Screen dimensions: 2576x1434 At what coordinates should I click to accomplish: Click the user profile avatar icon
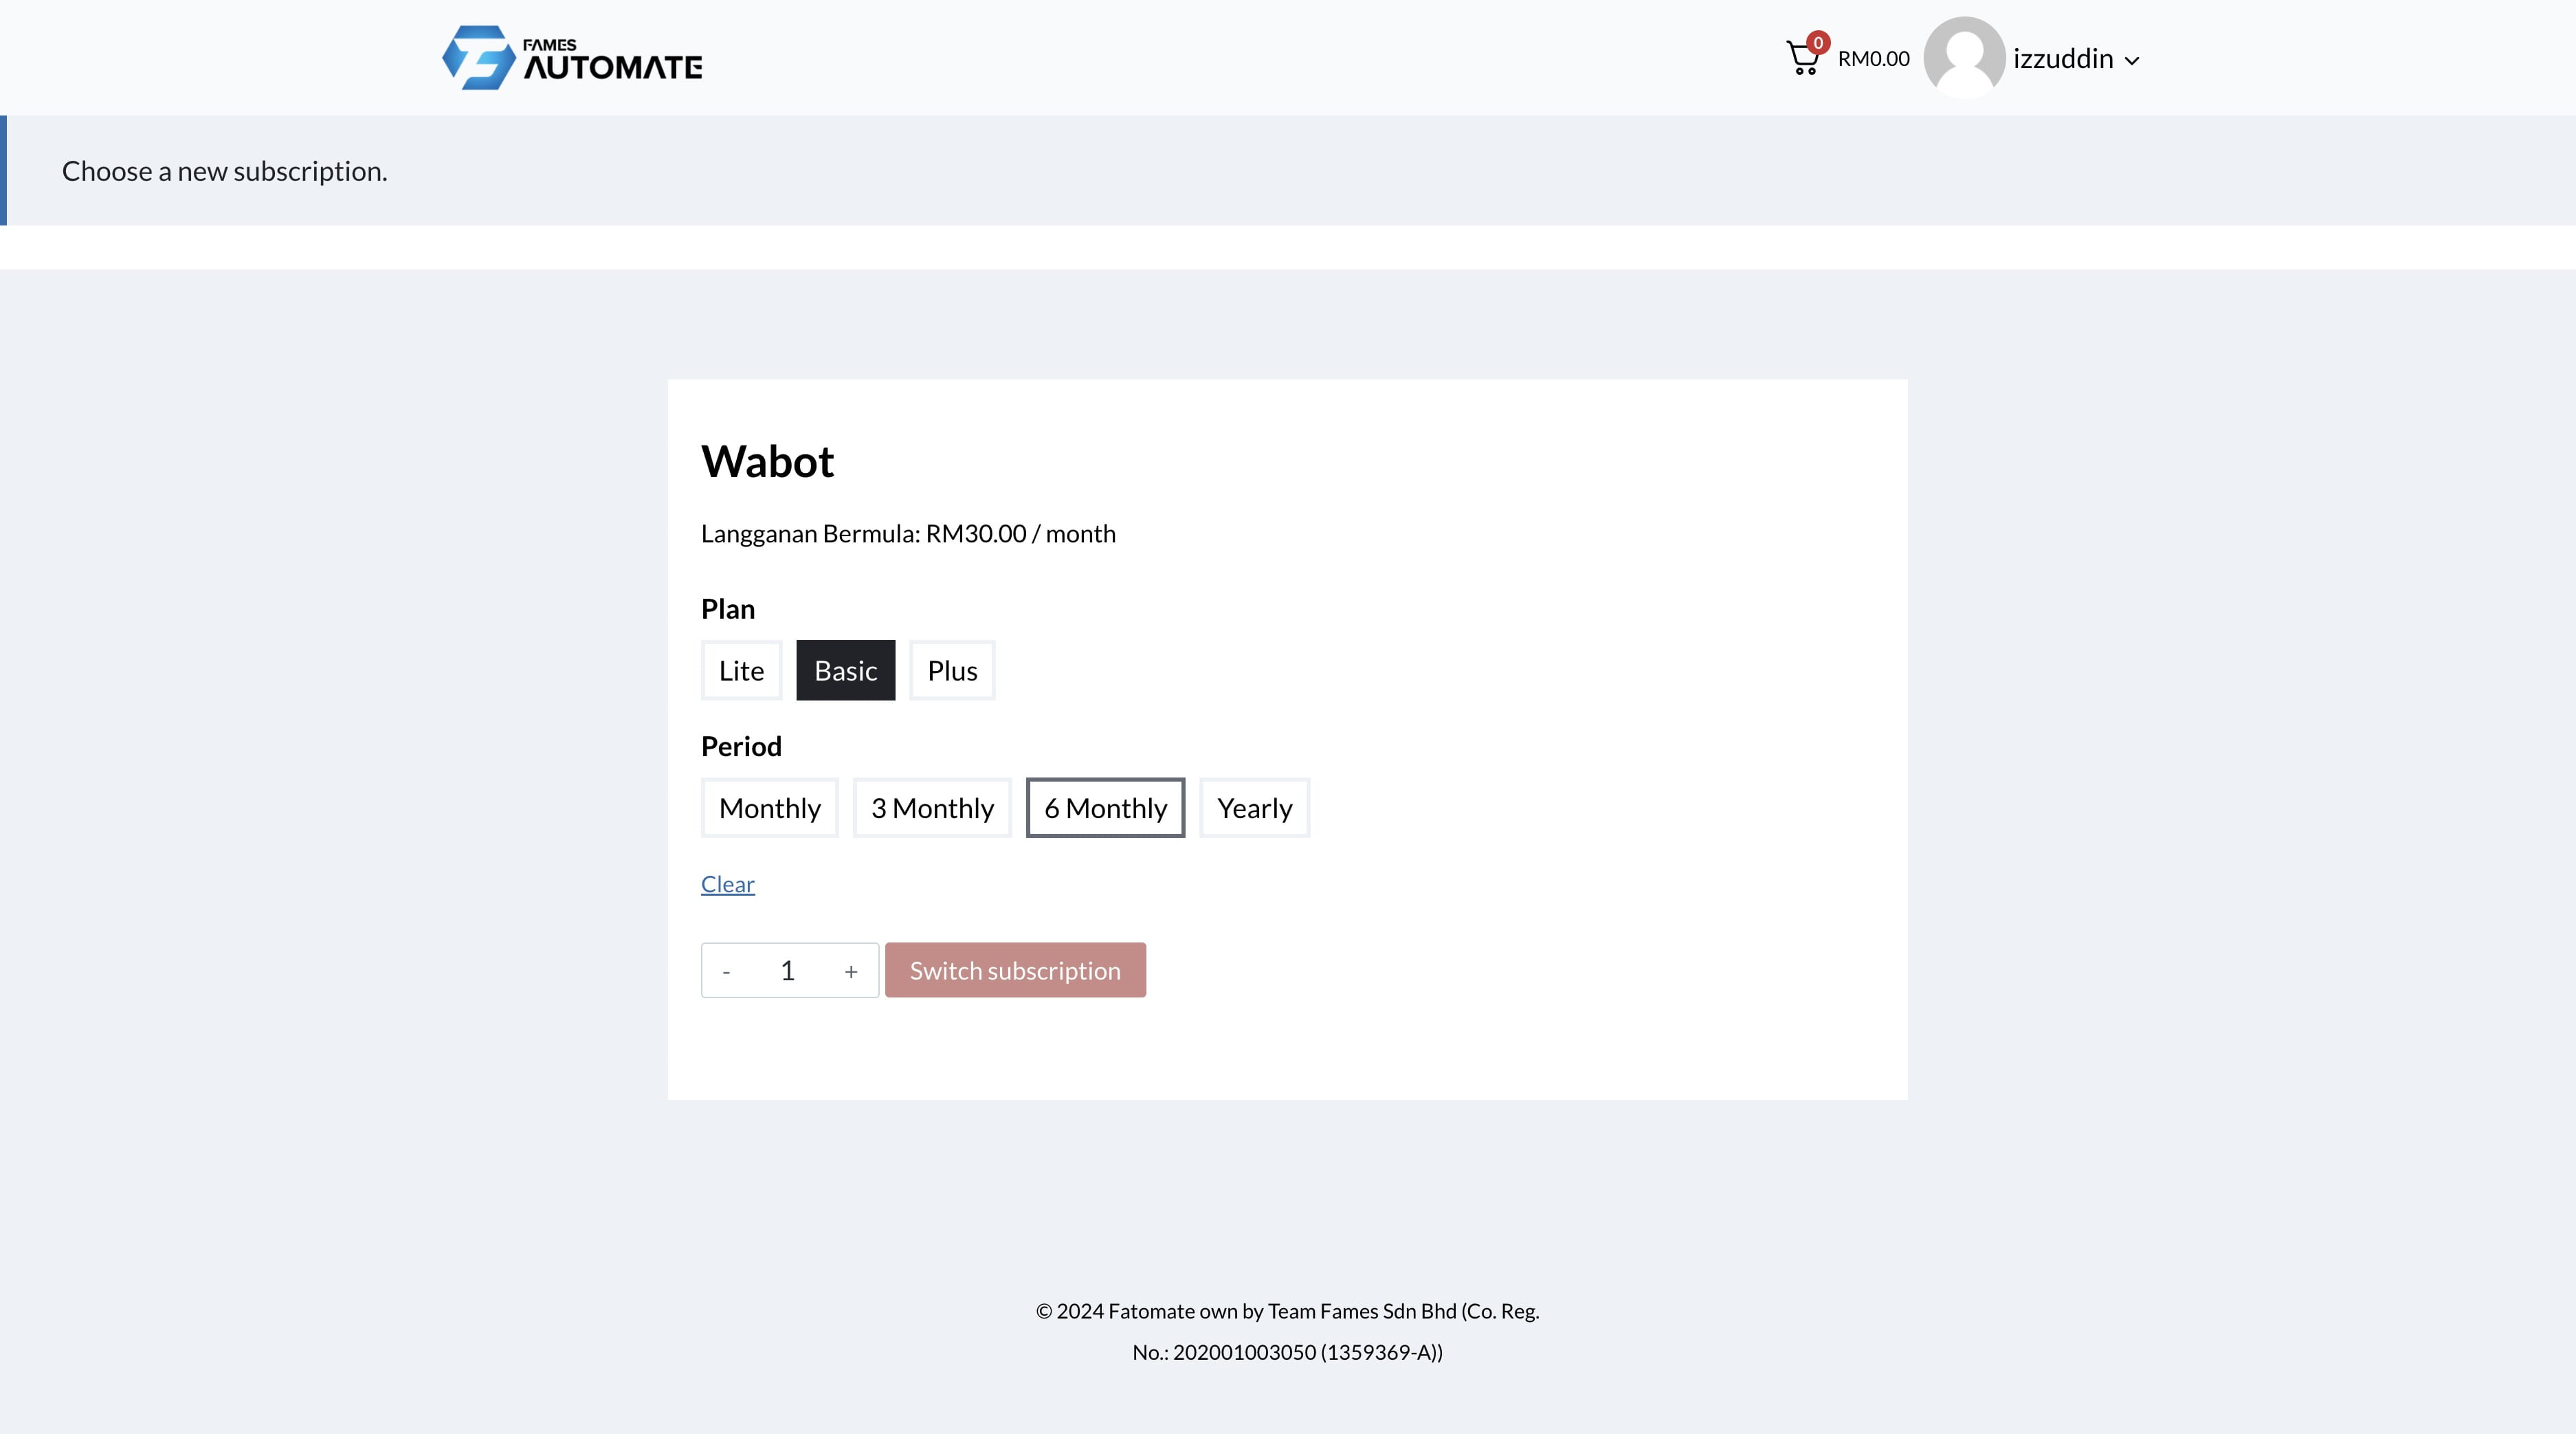point(1964,58)
